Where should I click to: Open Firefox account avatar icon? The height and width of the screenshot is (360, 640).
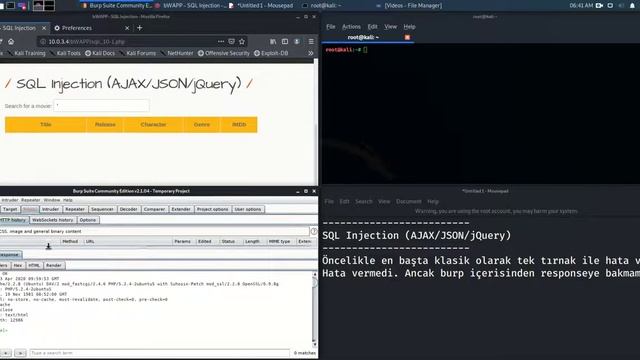(297, 41)
